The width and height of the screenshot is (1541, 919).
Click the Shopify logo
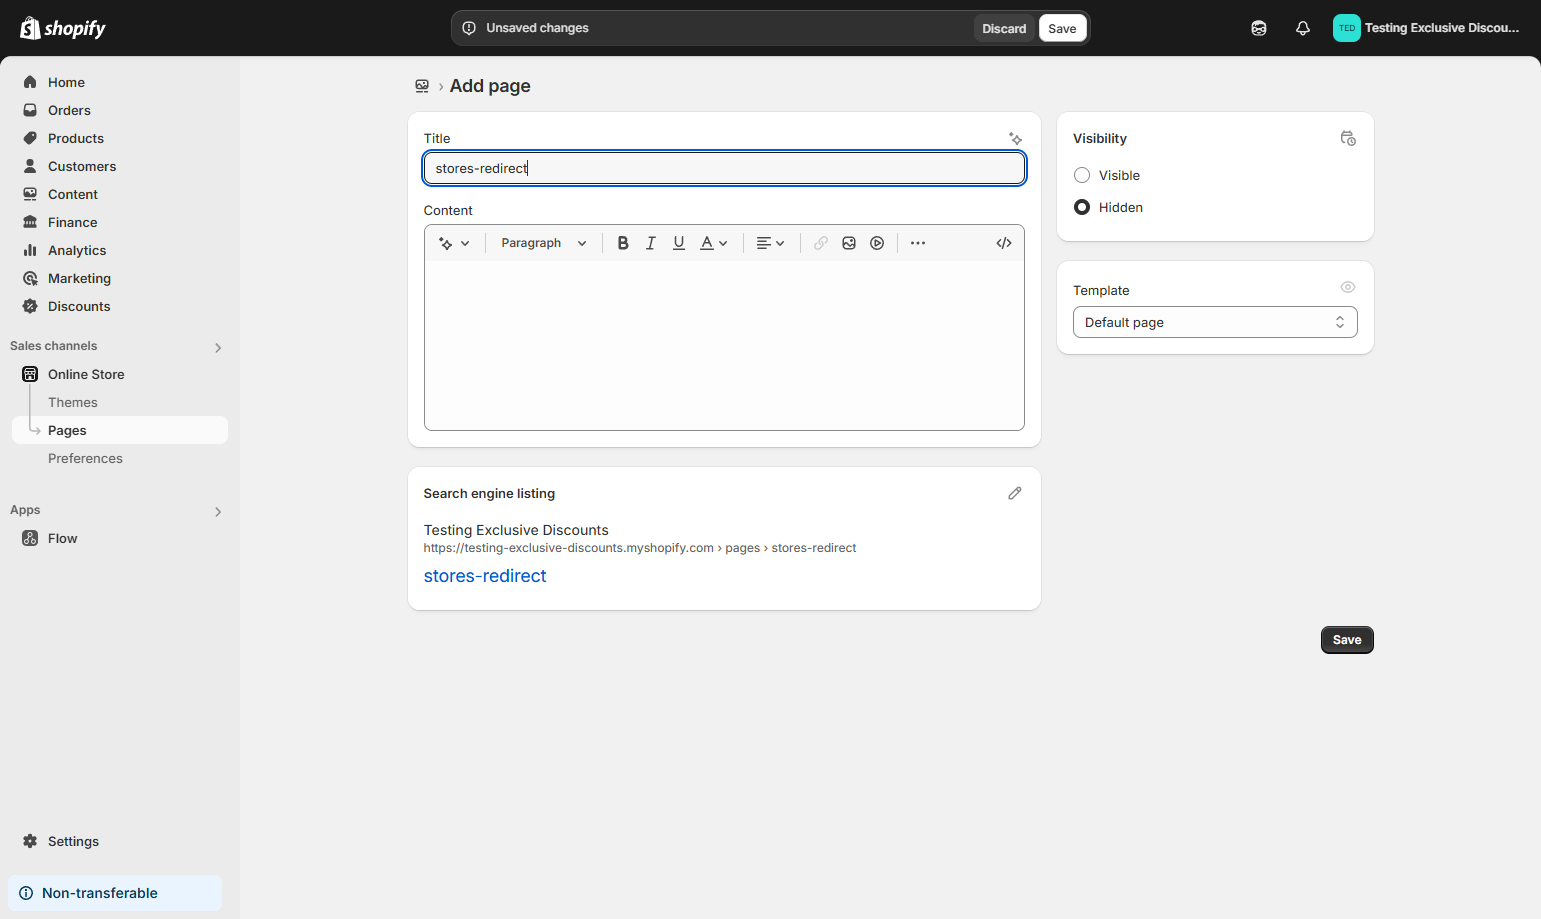pos(63,28)
